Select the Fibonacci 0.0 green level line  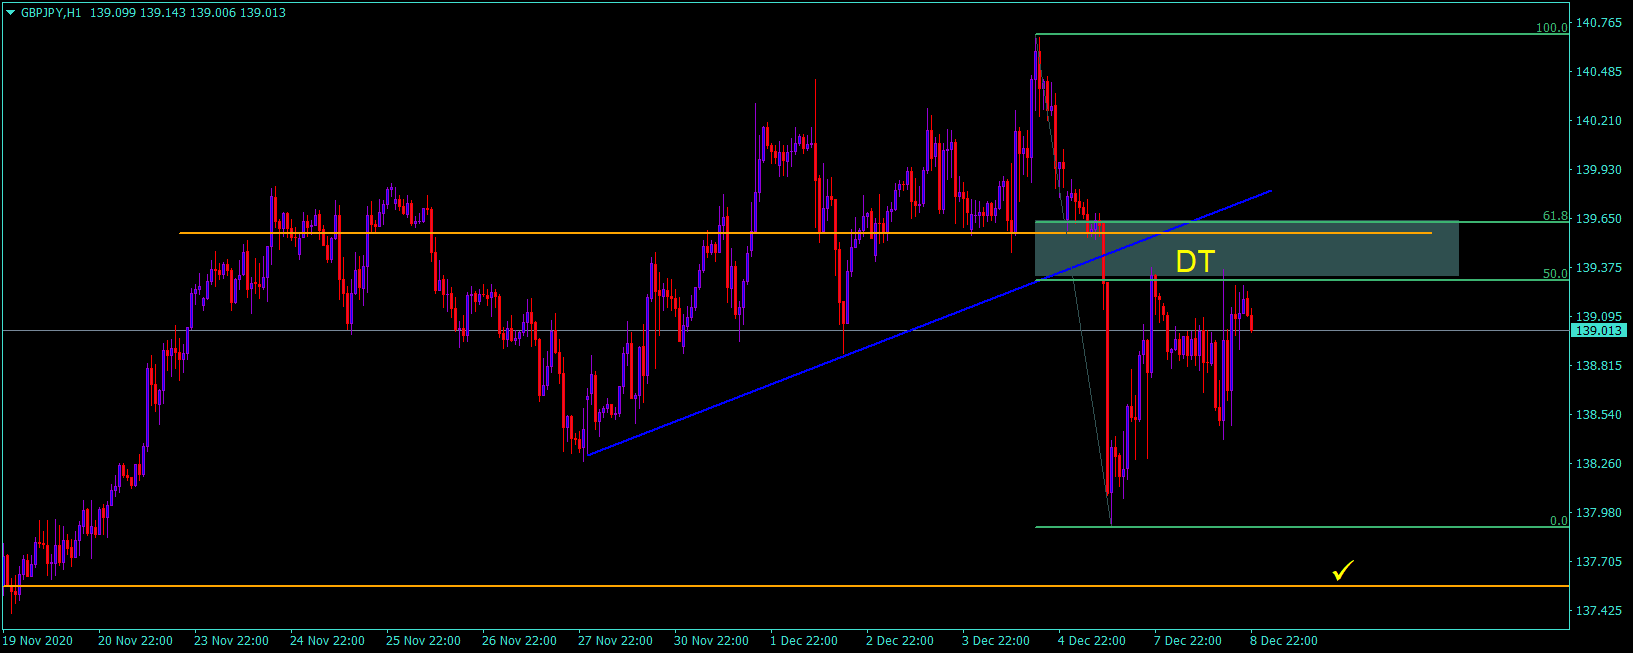tap(1302, 527)
